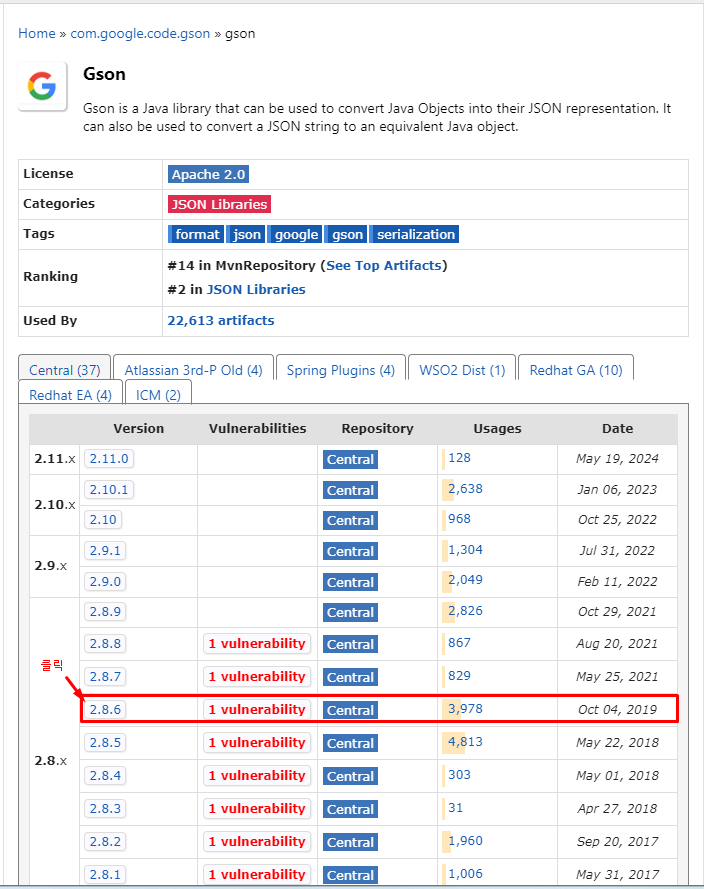Open 22,613 artifacts link

(221, 320)
